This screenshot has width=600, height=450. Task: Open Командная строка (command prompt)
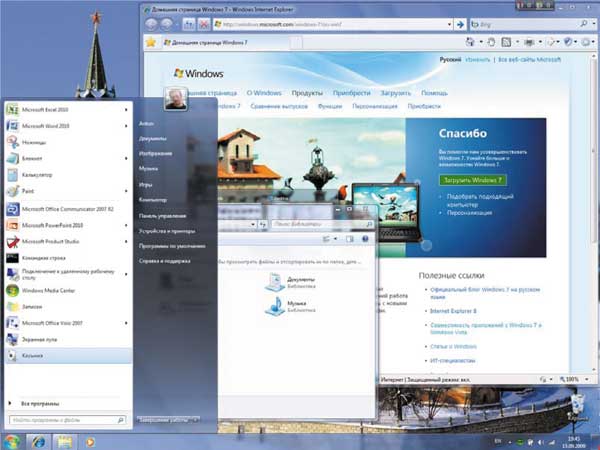click(67, 258)
